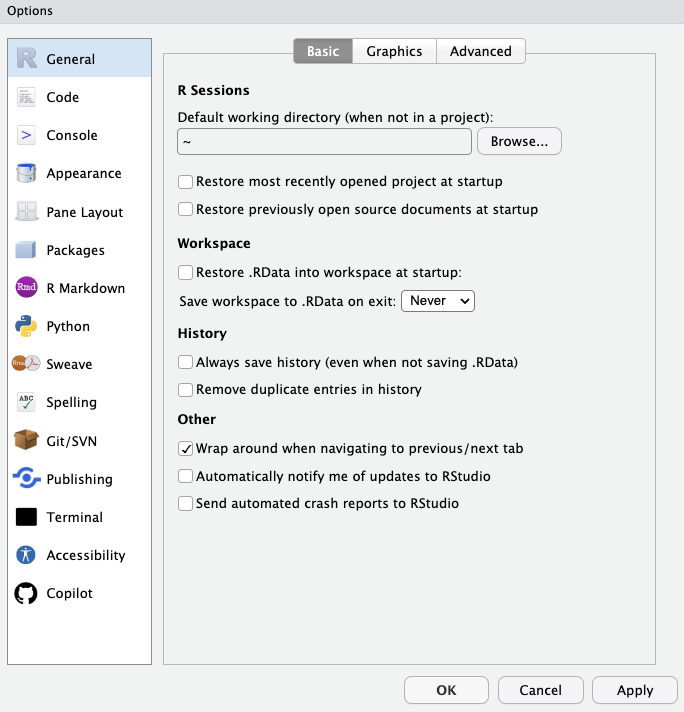This screenshot has height=712, width=684.
Task: Select the R Markdown icon
Action: tap(27, 288)
